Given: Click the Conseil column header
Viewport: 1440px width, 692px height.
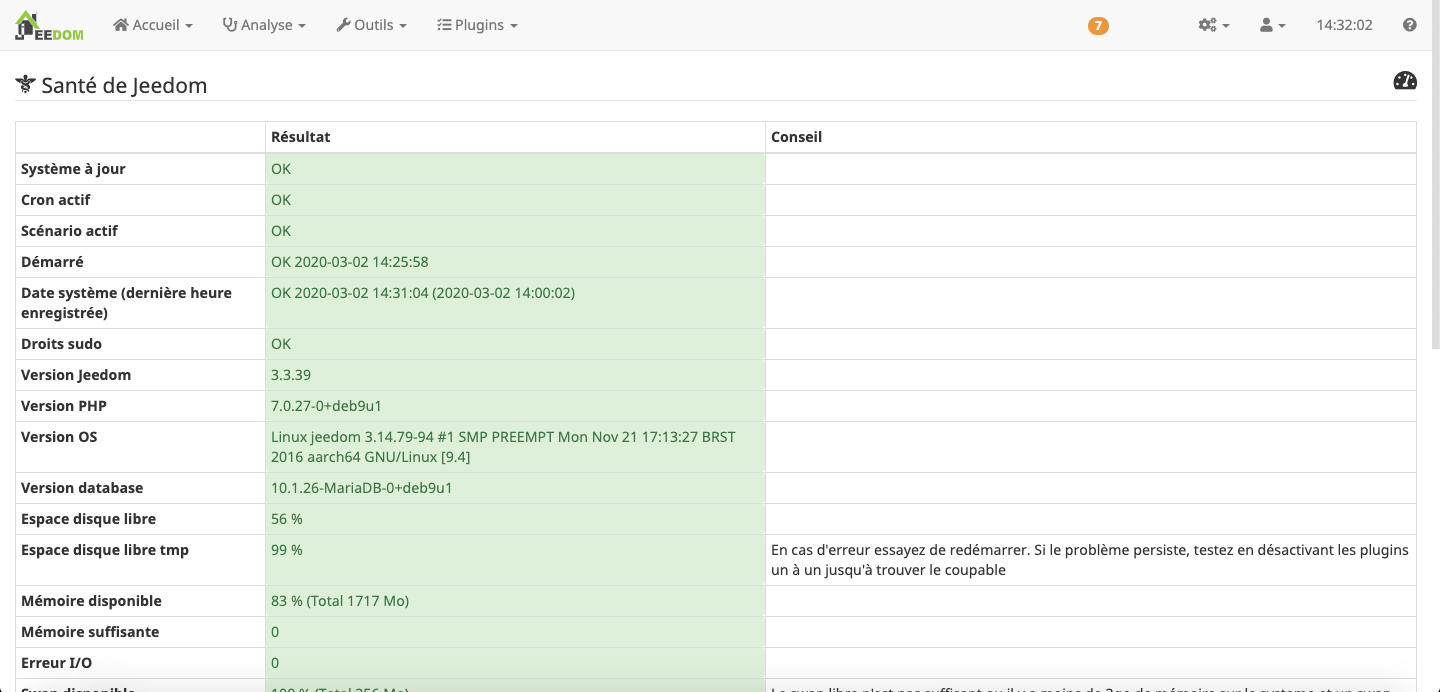Looking at the screenshot, I should pyautogui.click(x=796, y=137).
